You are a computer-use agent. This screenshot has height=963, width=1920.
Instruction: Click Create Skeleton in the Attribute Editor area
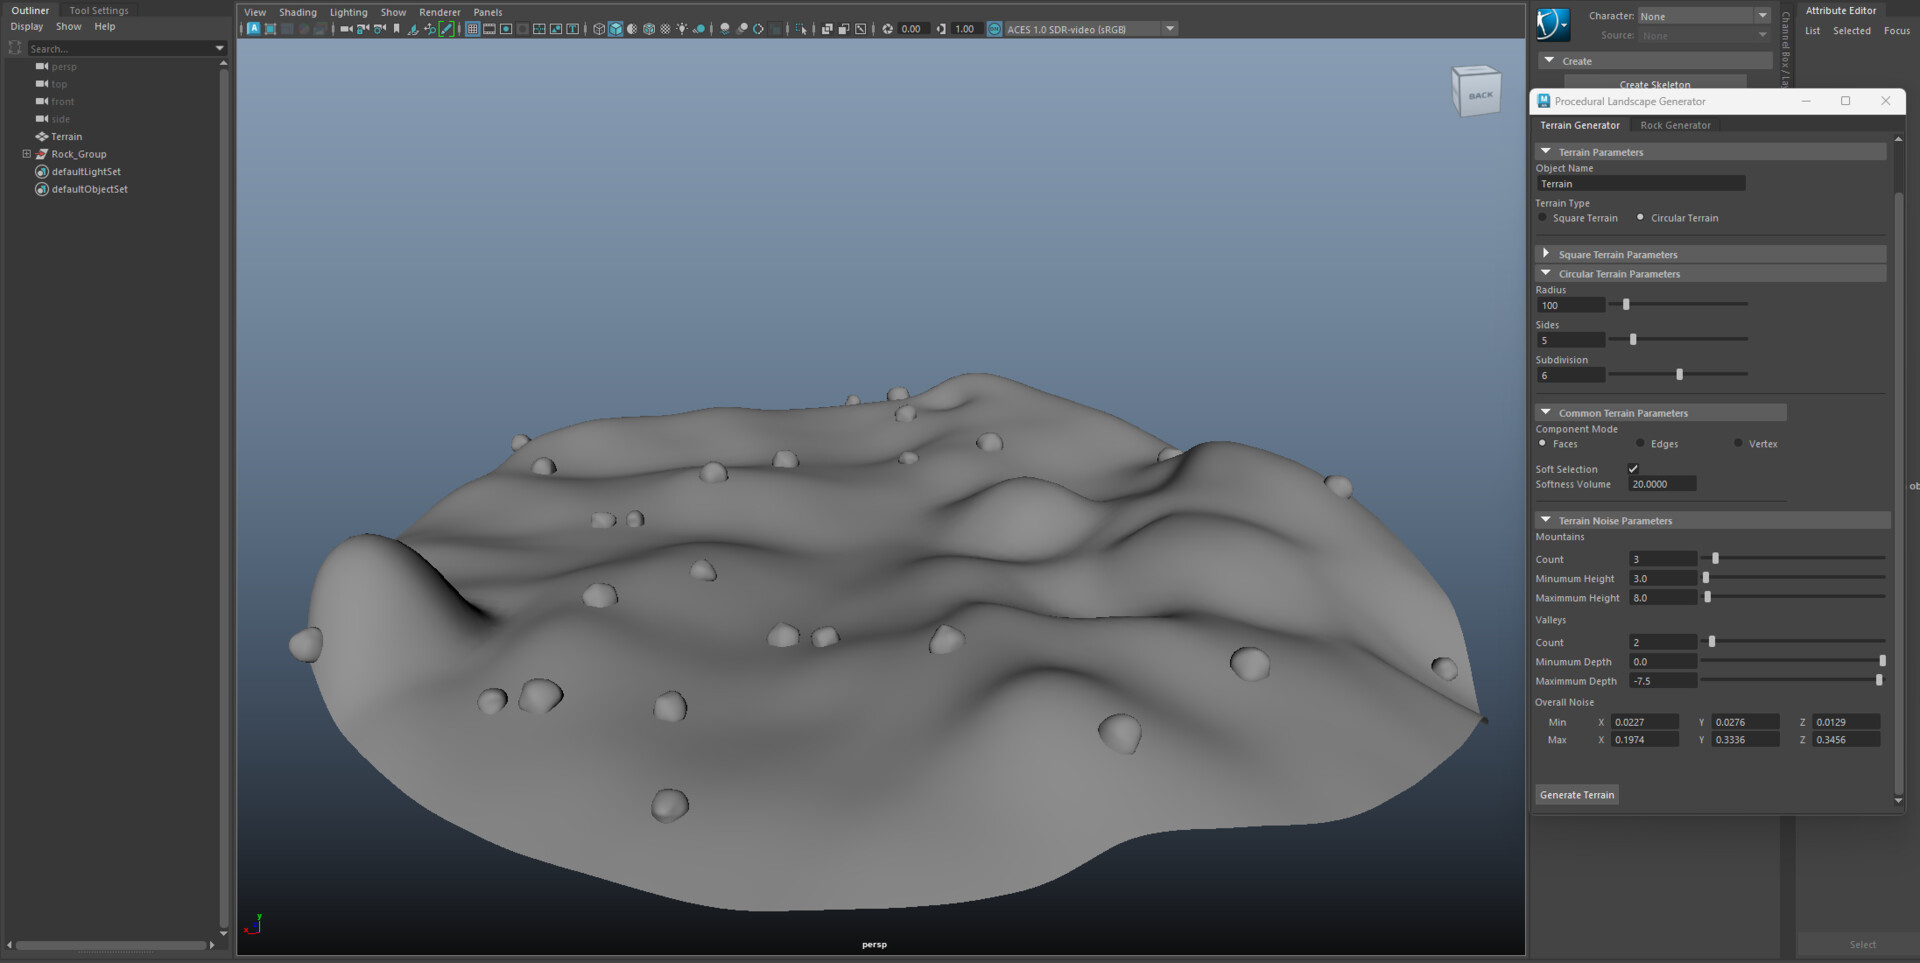point(1655,84)
